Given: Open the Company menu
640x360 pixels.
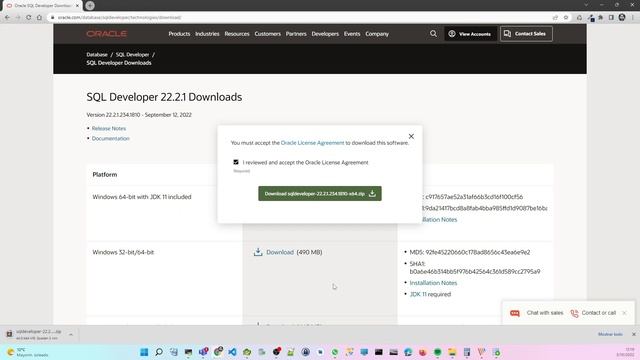Looking at the screenshot, I should point(377,34).
